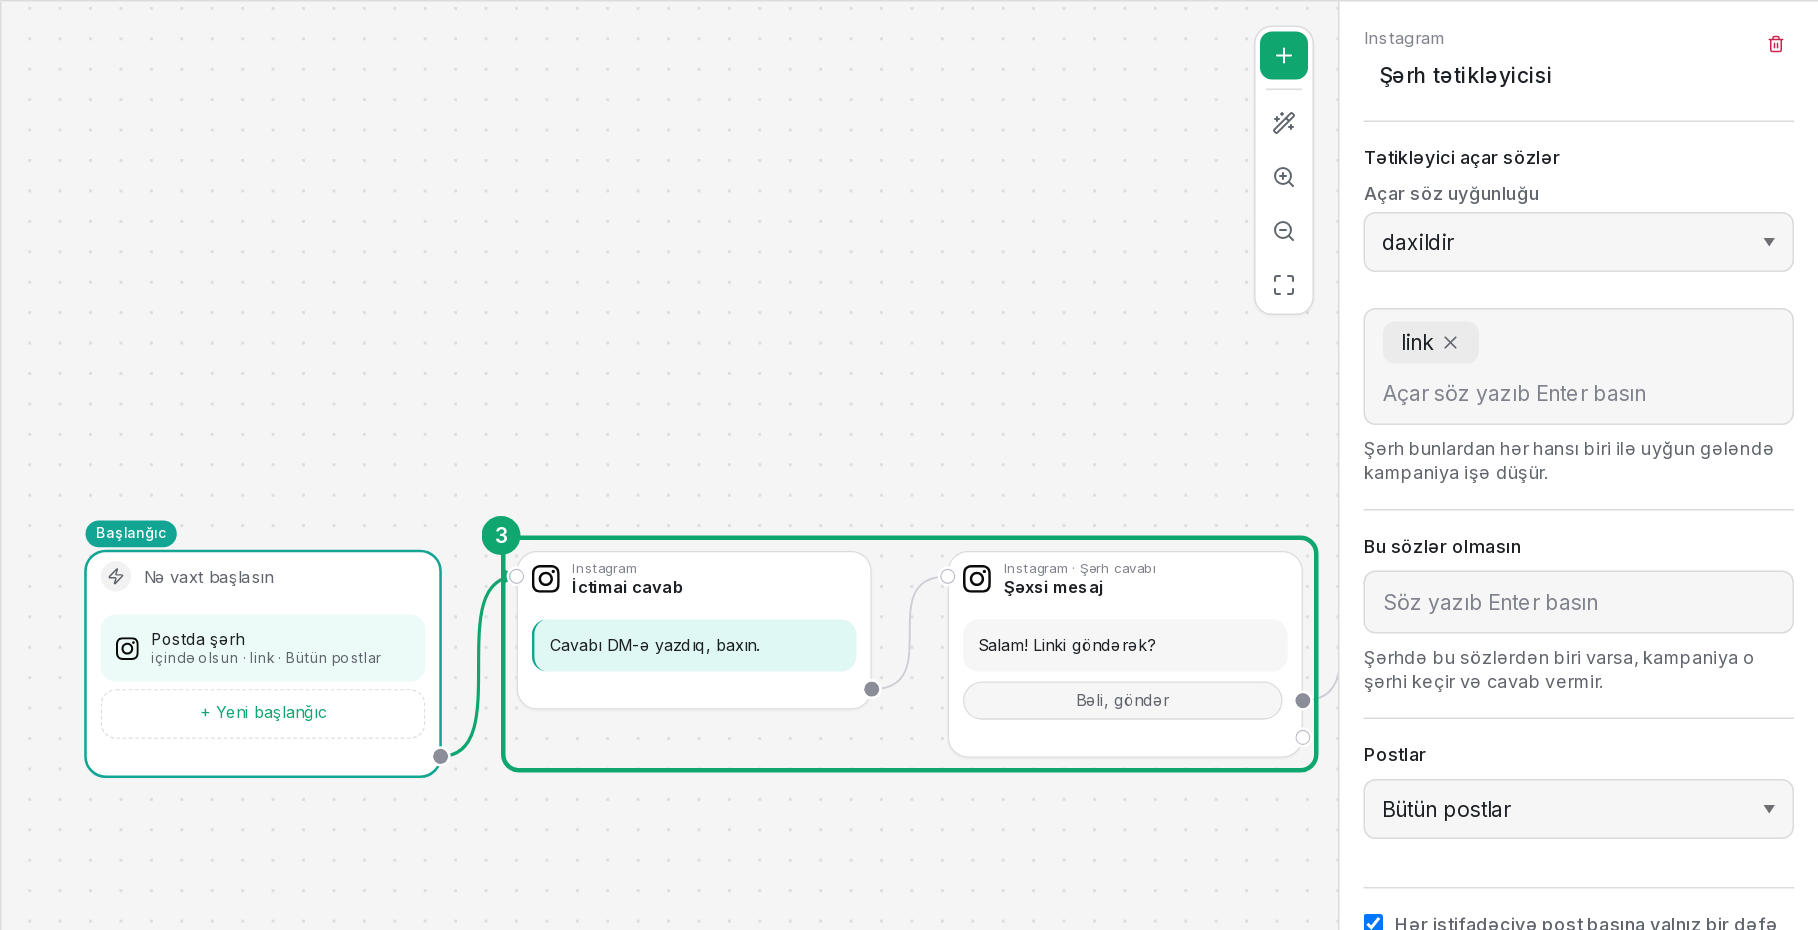Image resolution: width=1818 pixels, height=930 pixels.
Task: Fit the flow view to screen
Action: [x=1284, y=285]
